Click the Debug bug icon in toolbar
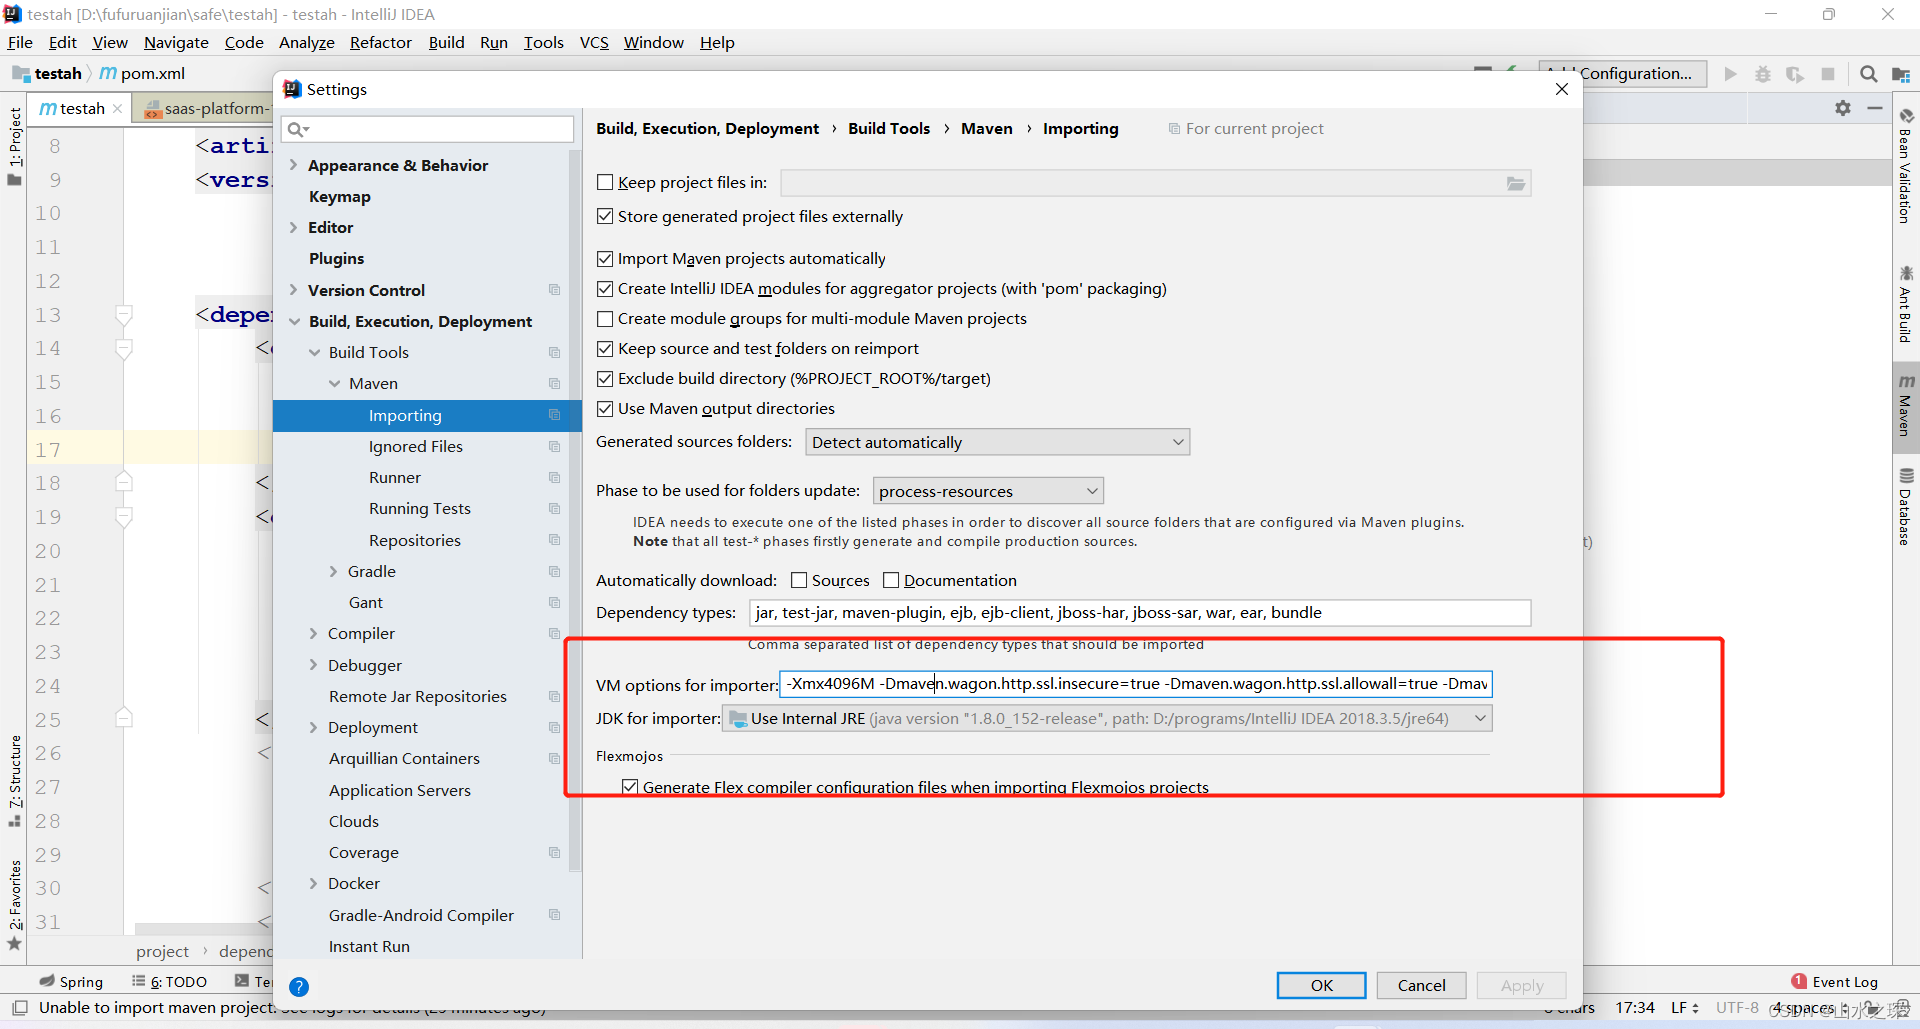 coord(1763,74)
